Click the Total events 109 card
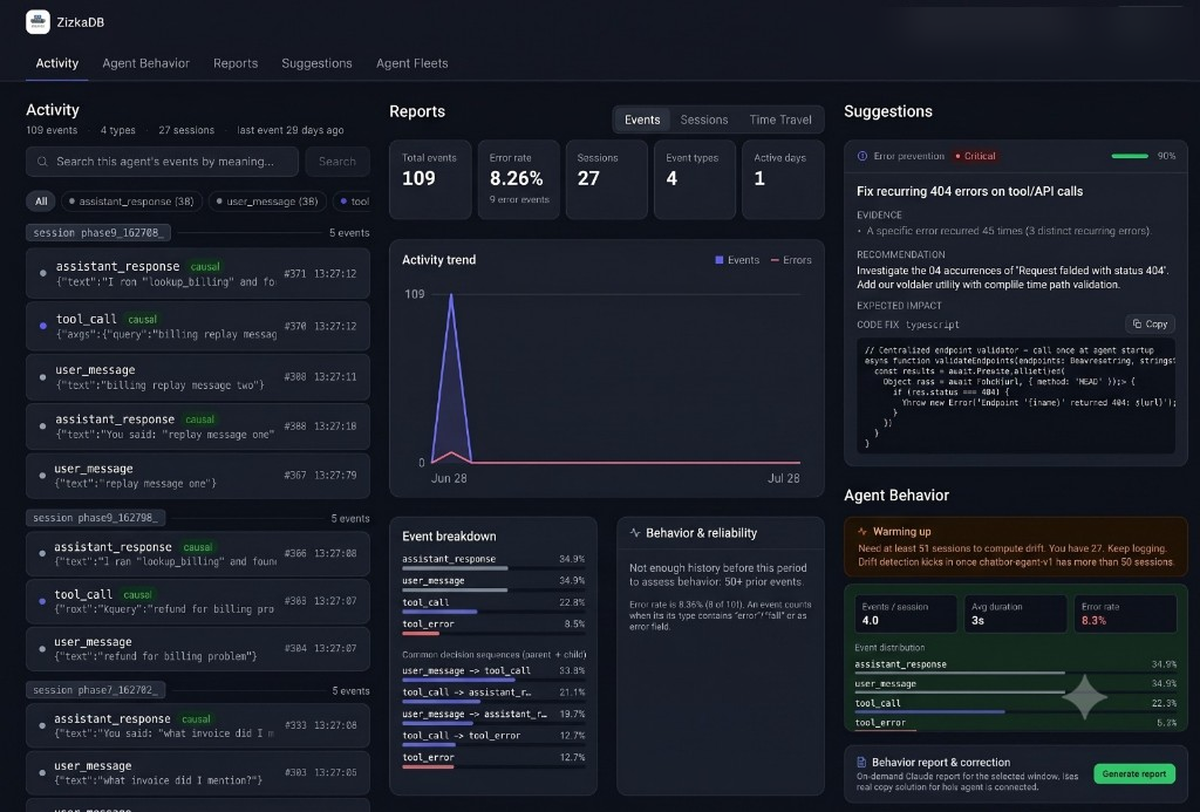Screen dimensions: 1200x812 point(429,180)
